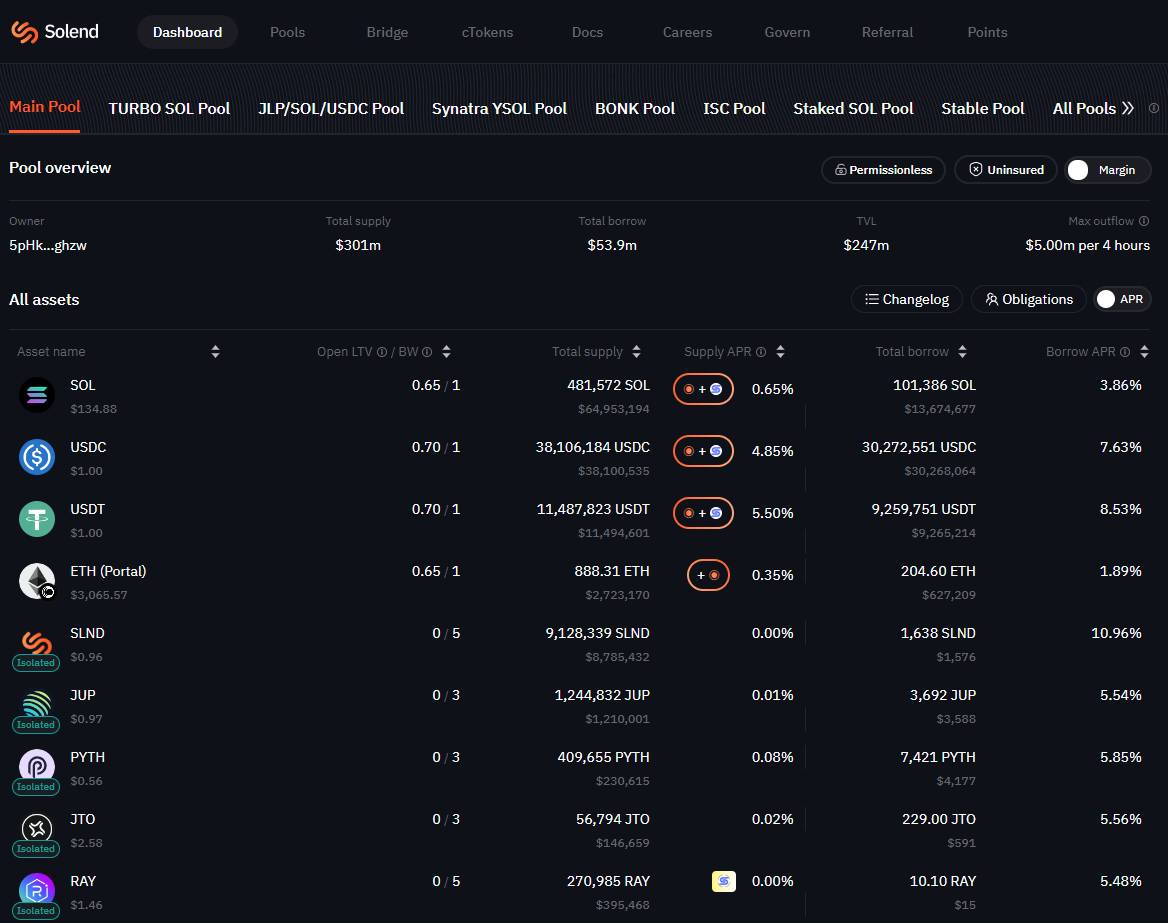
Task: Sort by Total borrow column
Action: 962,352
